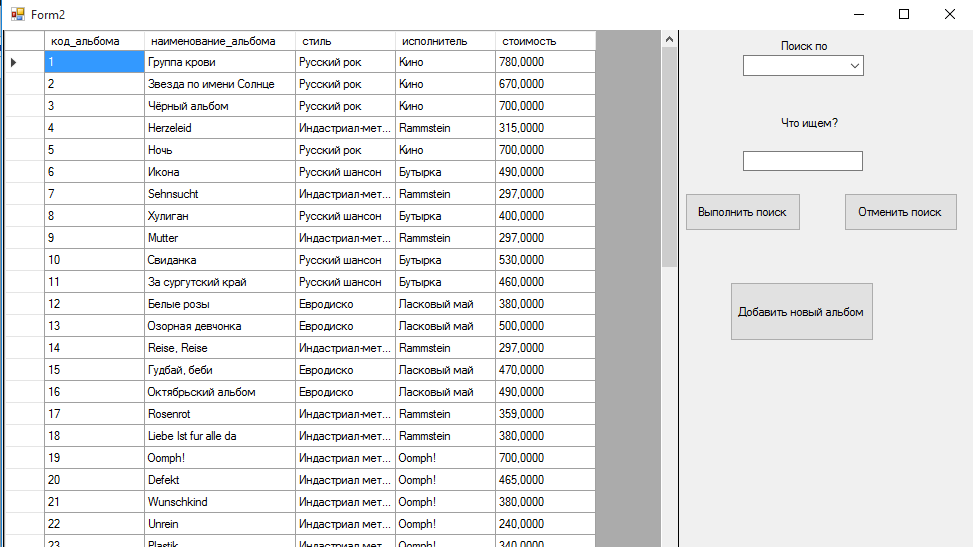This screenshot has width=973, height=547.
Task: Click price cell '465,0000'
Action: [x=545, y=480]
